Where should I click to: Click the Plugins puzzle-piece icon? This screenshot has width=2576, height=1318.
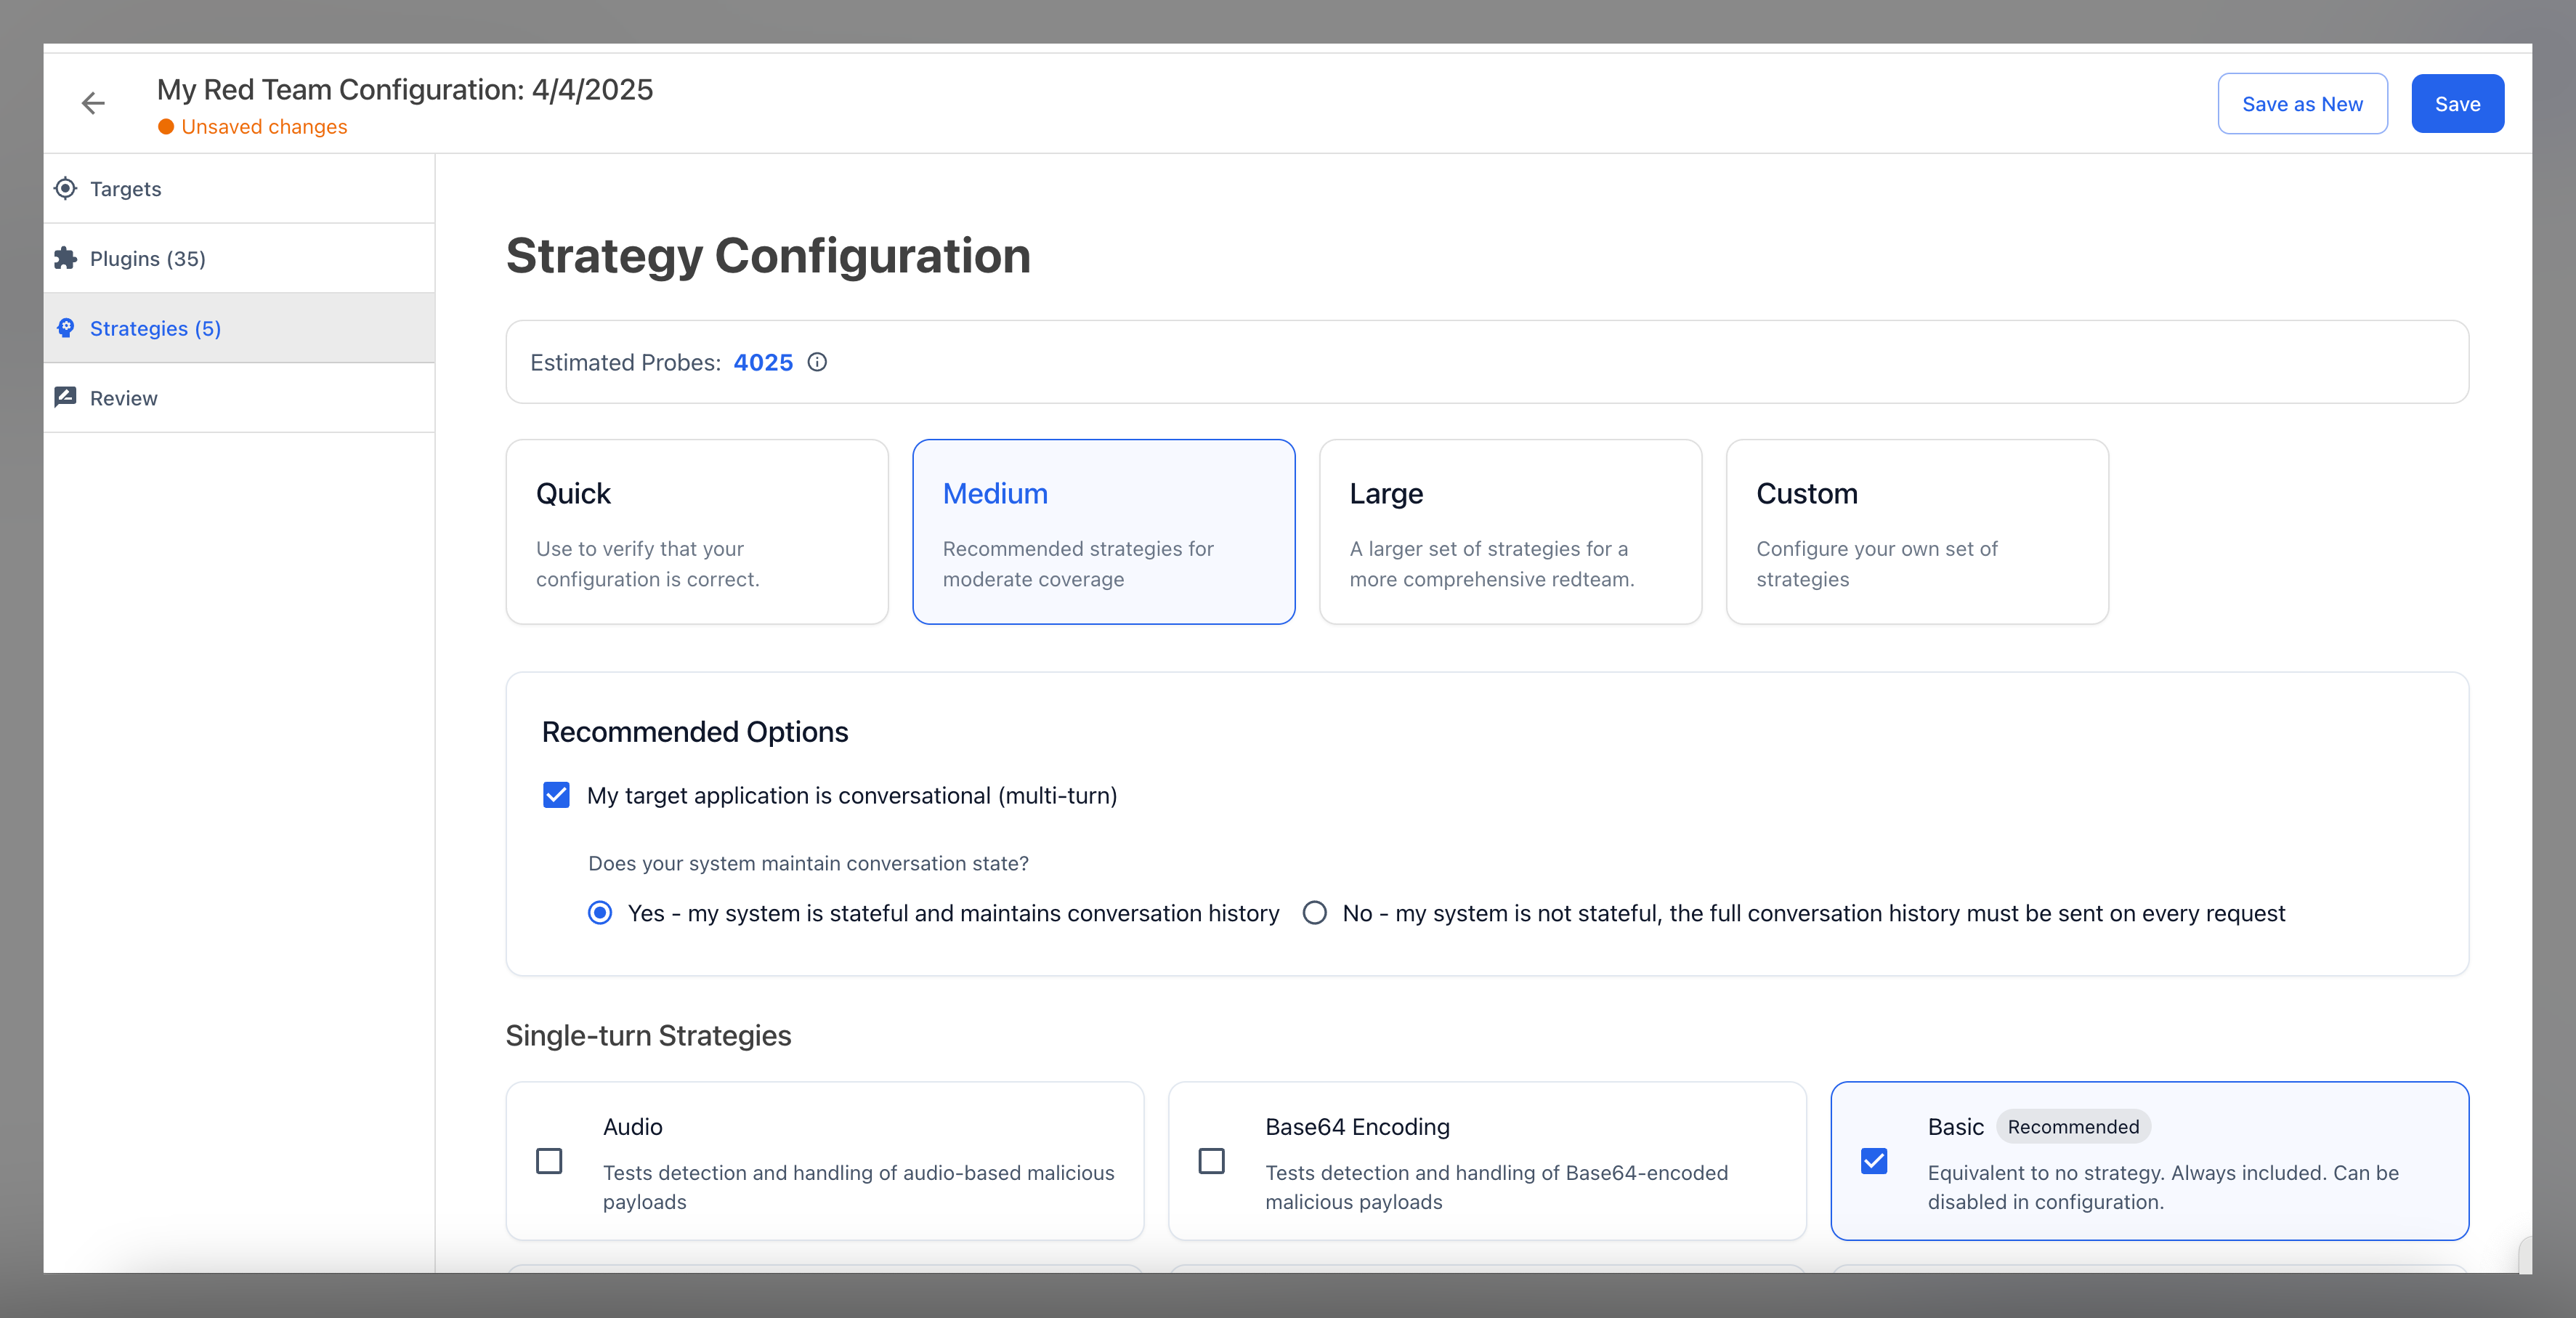coord(65,257)
